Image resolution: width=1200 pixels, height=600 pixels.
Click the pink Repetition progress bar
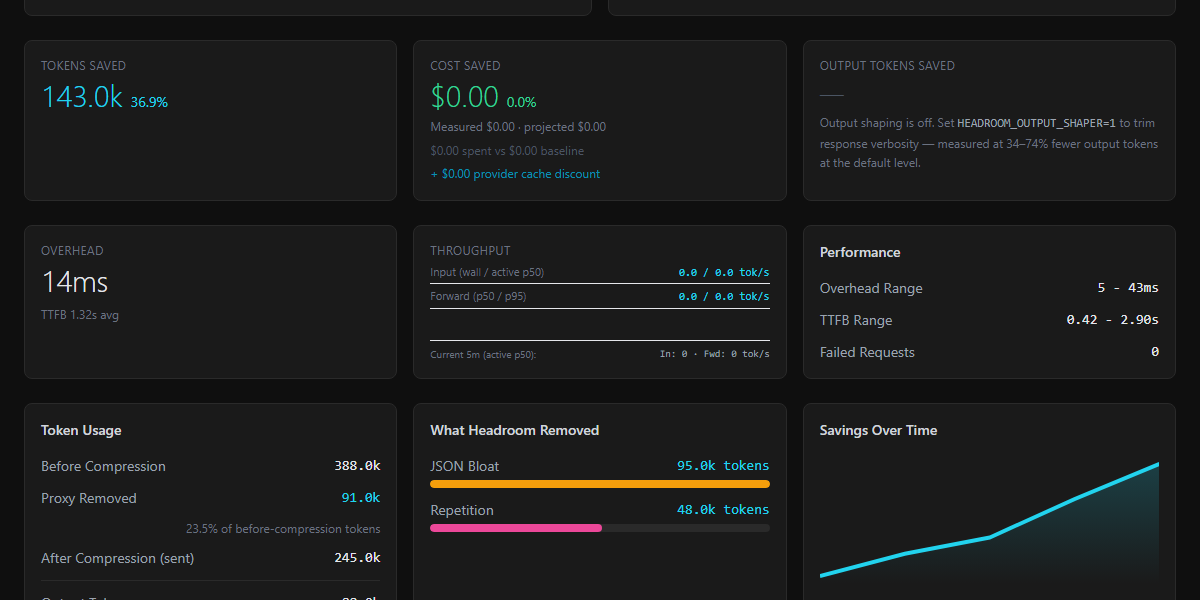click(x=516, y=528)
